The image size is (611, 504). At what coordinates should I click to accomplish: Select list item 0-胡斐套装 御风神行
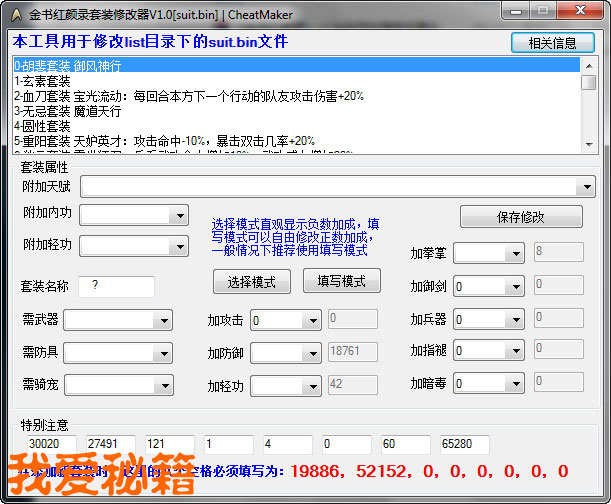tap(296, 65)
